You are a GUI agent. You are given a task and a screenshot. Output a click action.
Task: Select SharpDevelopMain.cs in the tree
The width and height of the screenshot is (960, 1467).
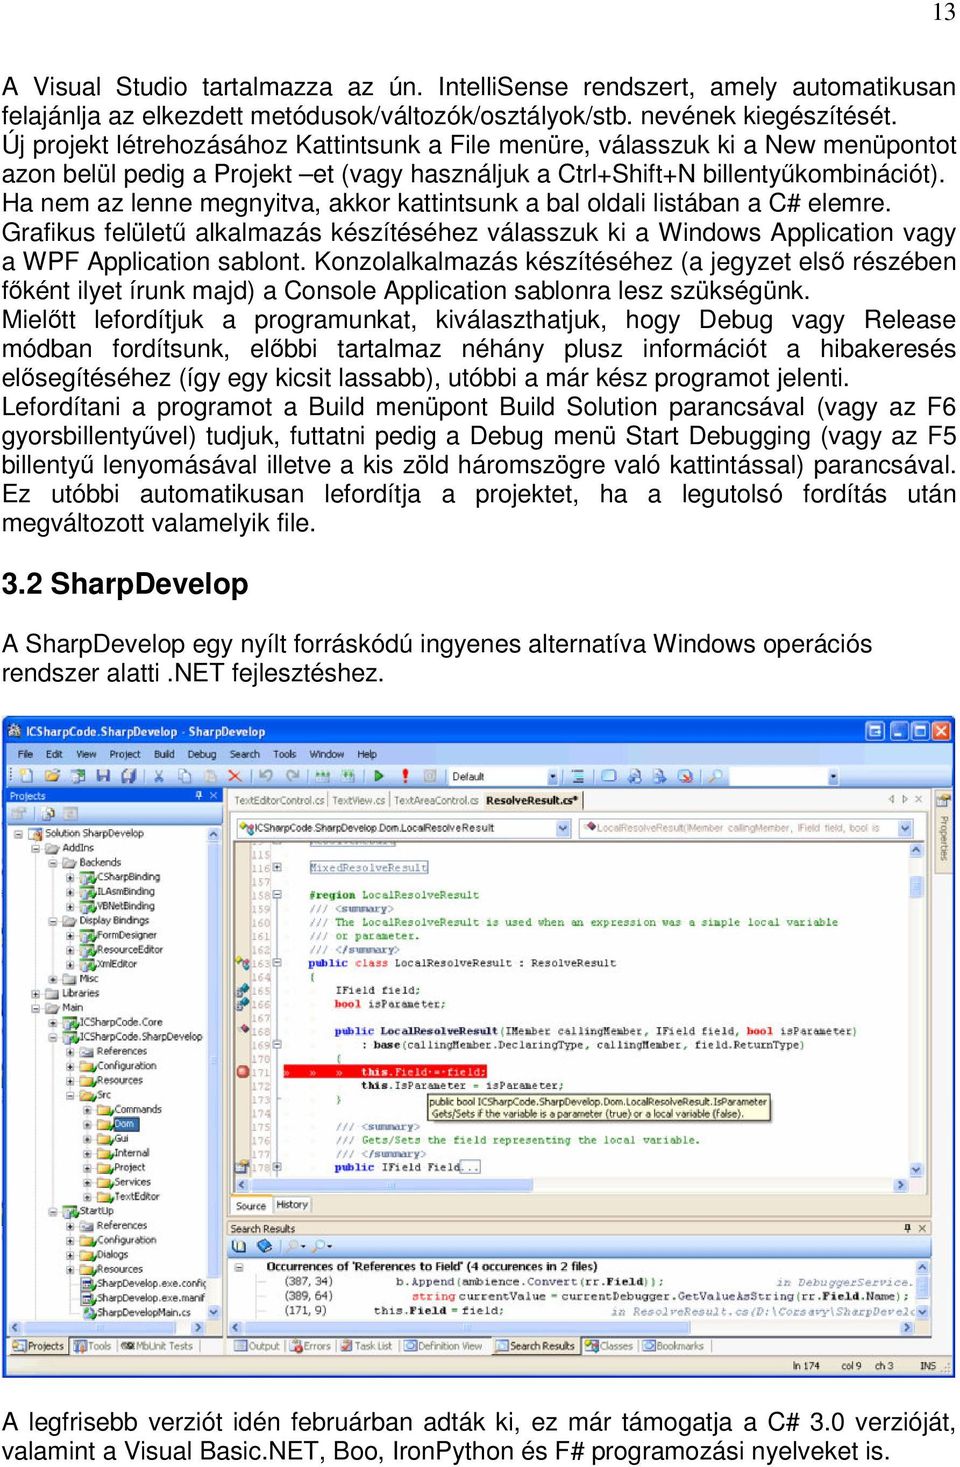coord(143,1313)
